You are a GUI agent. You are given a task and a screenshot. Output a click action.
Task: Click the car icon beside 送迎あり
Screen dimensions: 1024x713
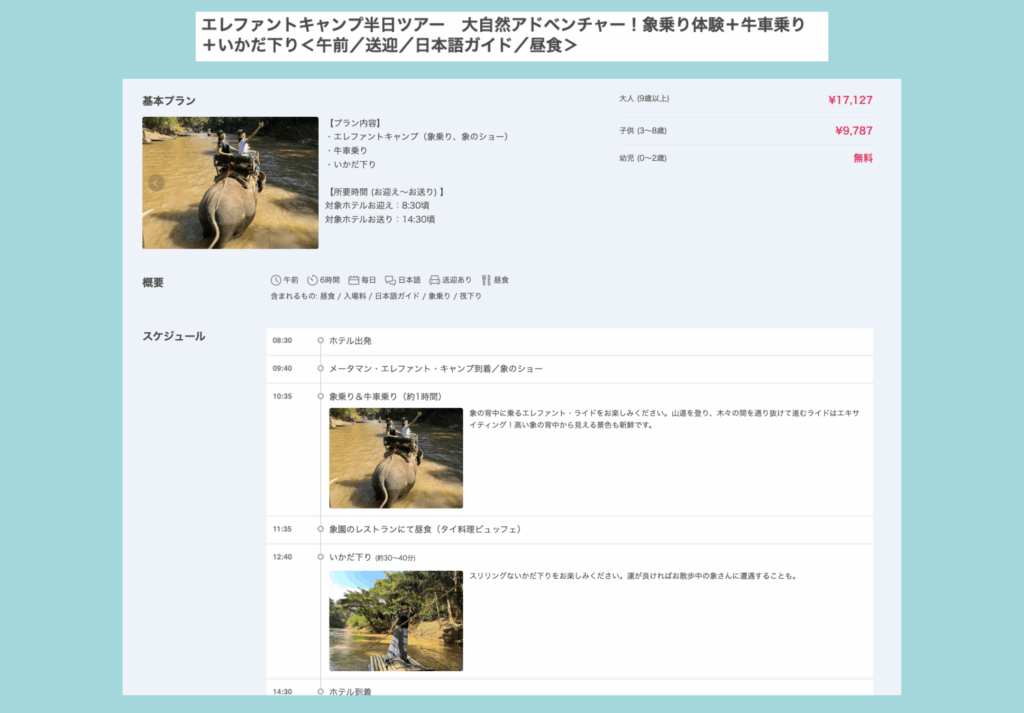435,280
